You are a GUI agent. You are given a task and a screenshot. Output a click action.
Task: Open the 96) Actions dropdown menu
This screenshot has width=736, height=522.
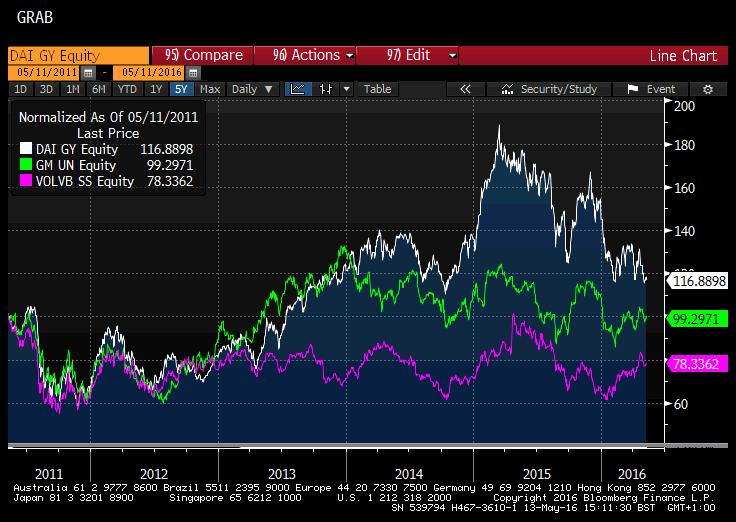click(305, 55)
